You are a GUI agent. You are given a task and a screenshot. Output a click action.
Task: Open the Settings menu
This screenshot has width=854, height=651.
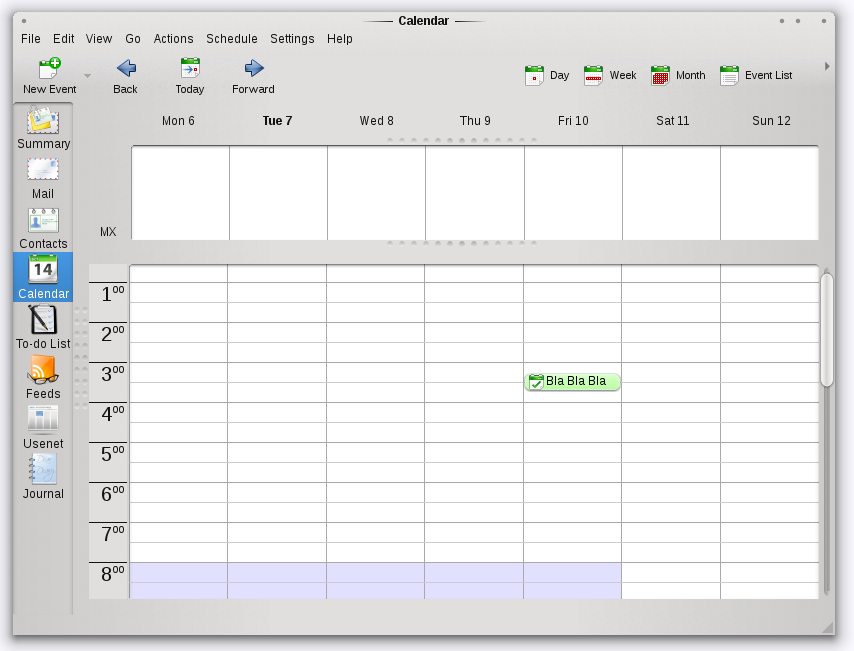(292, 39)
